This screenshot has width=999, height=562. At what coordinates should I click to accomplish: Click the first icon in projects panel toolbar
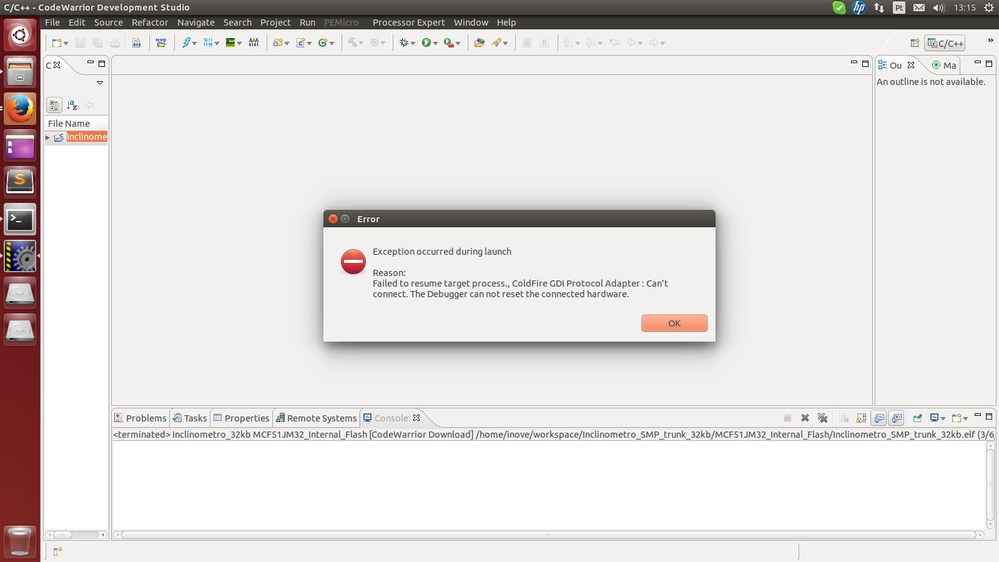[x=54, y=105]
